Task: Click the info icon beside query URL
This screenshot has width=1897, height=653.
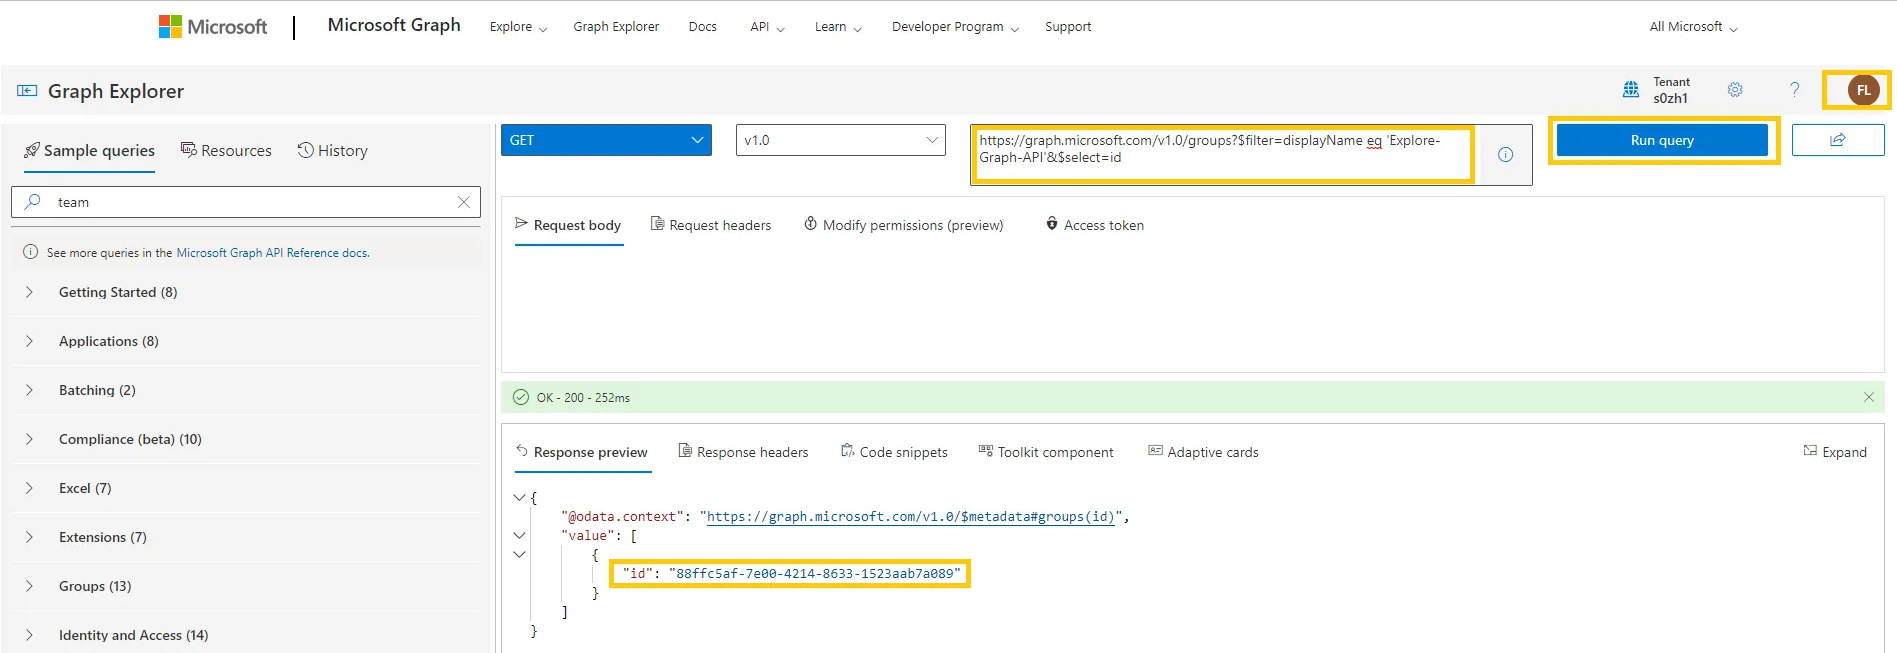Action: click(x=1505, y=155)
